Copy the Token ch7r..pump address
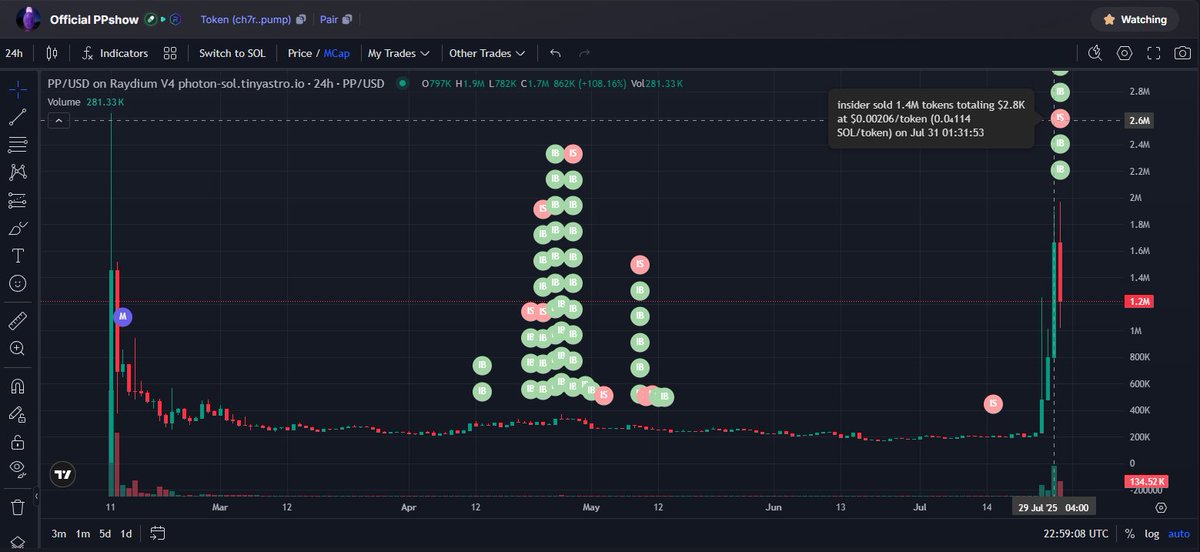 tap(301, 19)
